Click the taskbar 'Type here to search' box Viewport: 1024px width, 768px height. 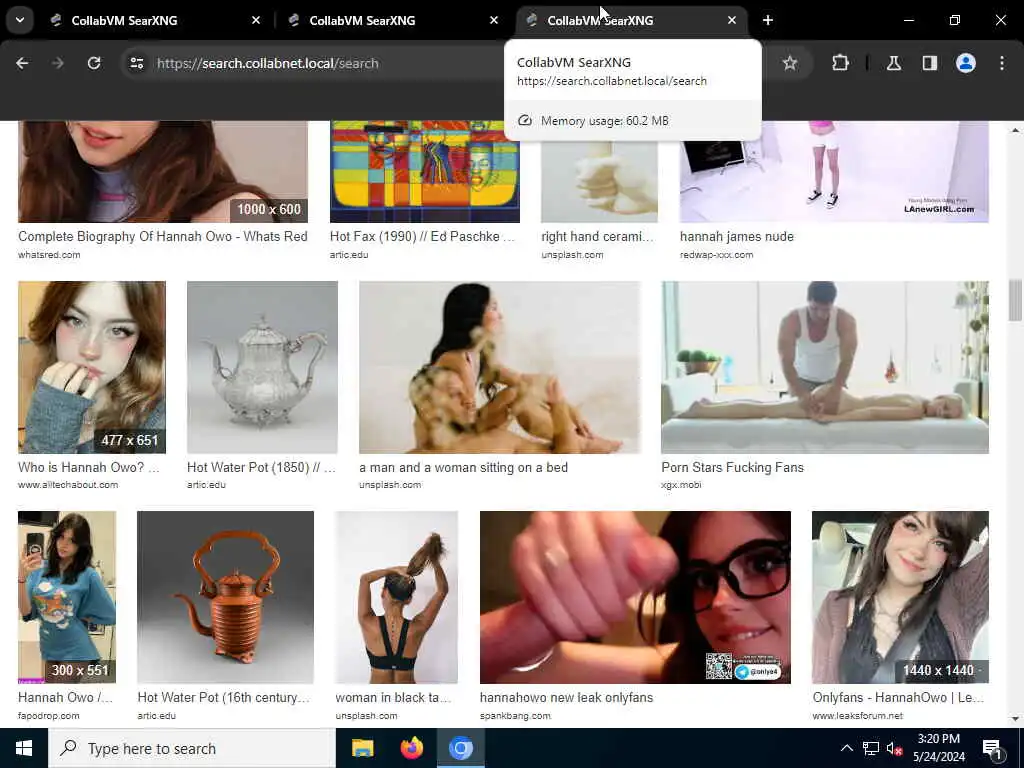192,748
